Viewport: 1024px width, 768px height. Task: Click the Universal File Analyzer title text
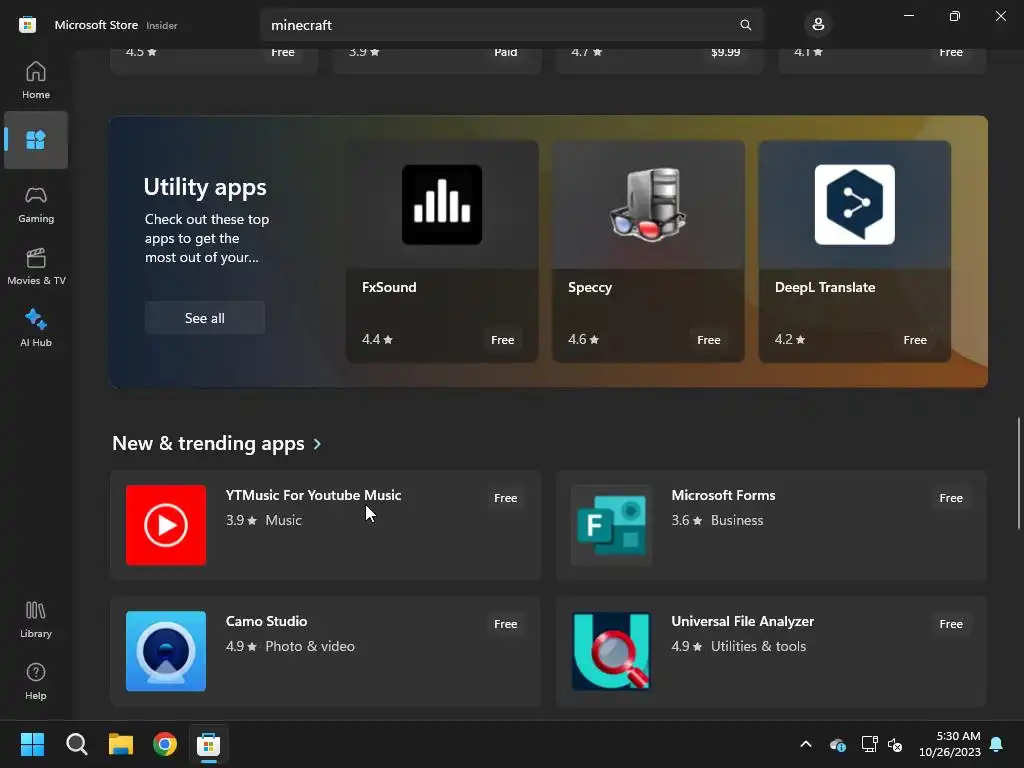(x=743, y=622)
